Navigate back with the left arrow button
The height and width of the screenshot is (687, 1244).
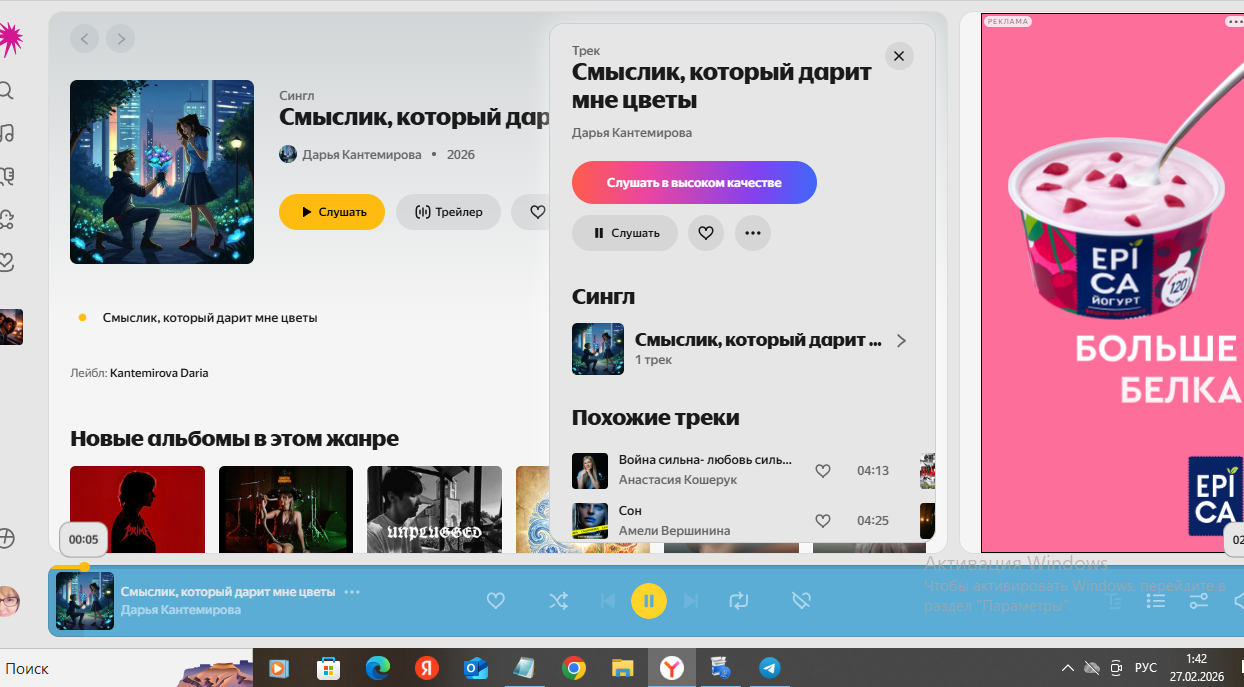pyautogui.click(x=85, y=39)
